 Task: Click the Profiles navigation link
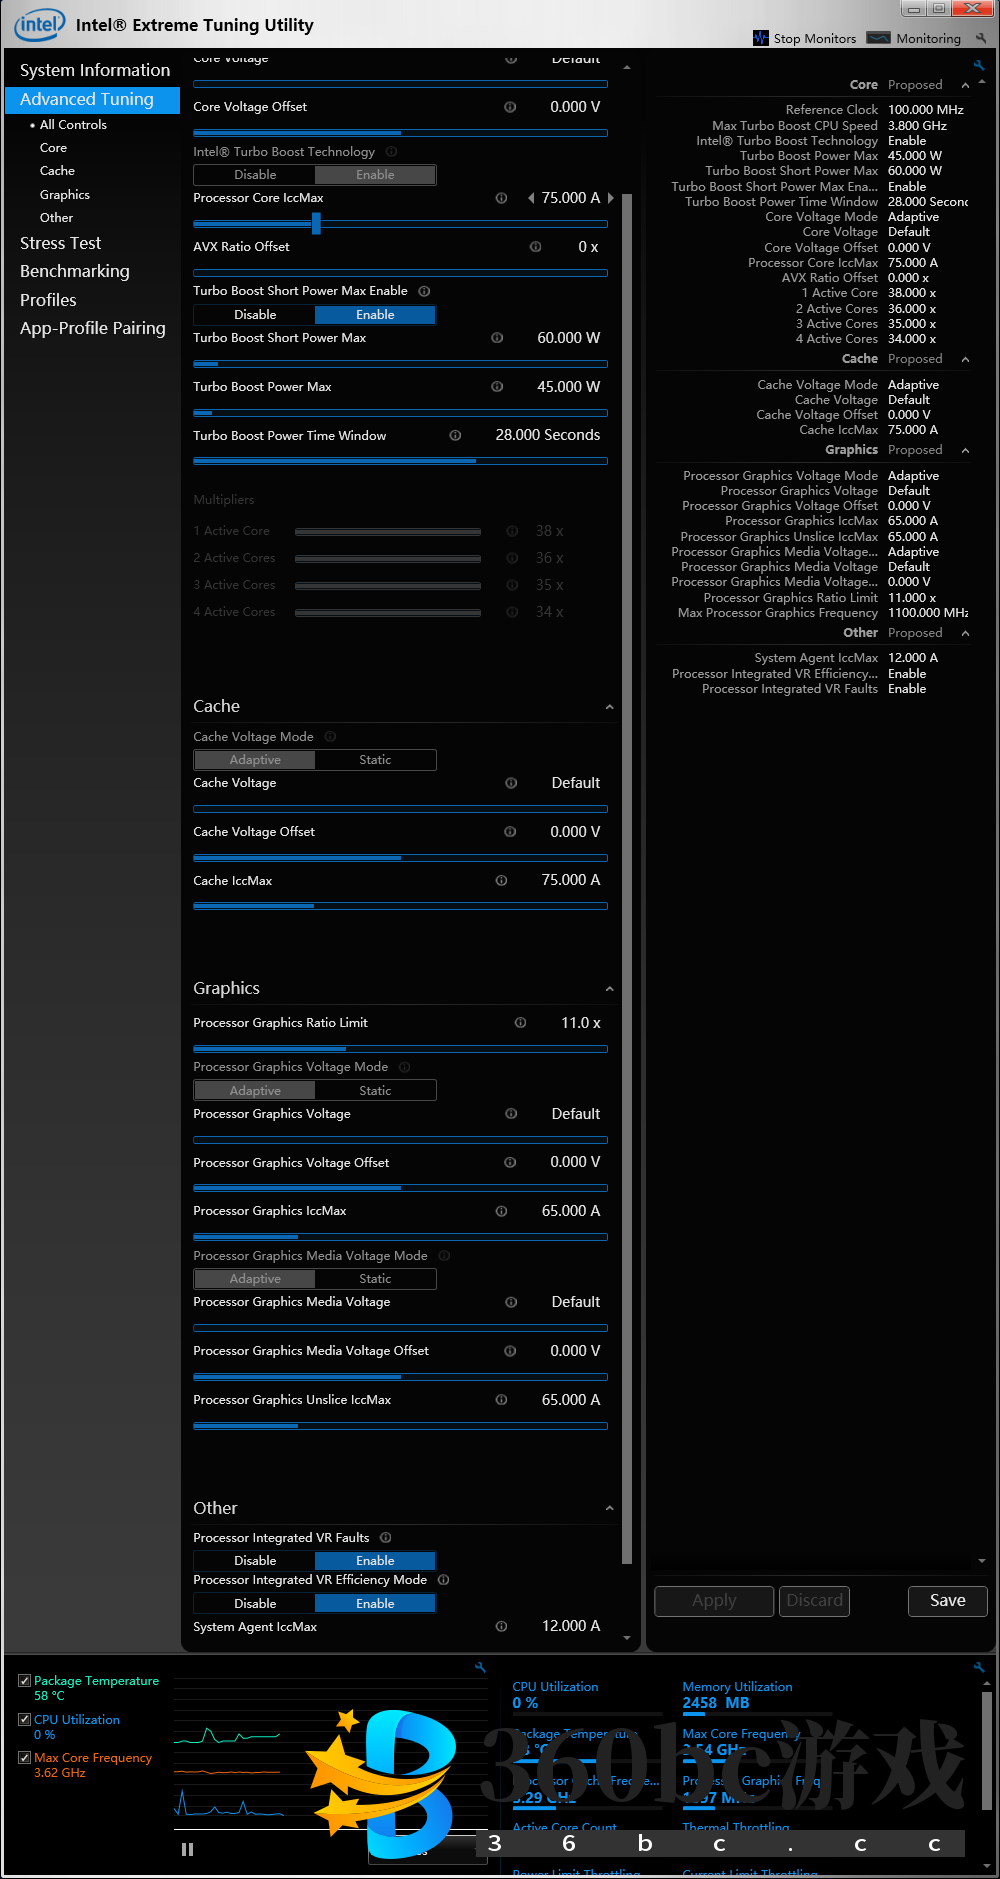tap(48, 300)
